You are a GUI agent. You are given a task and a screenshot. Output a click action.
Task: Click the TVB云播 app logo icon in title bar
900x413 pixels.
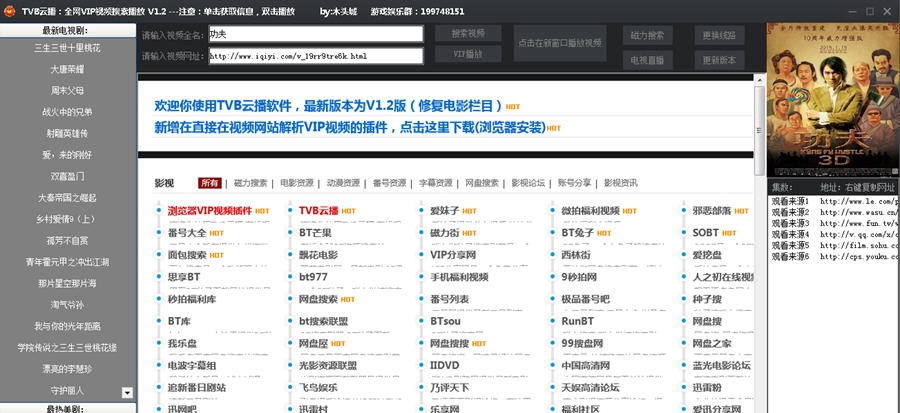(x=9, y=11)
